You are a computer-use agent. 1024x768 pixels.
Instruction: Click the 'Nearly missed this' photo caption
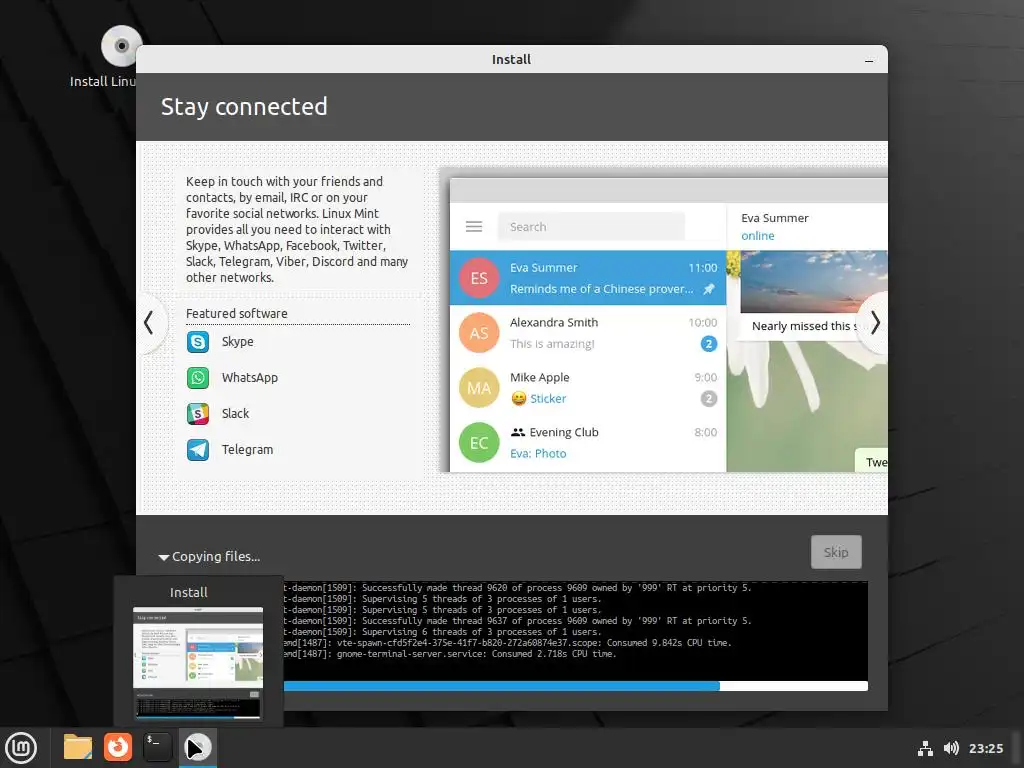(804, 326)
